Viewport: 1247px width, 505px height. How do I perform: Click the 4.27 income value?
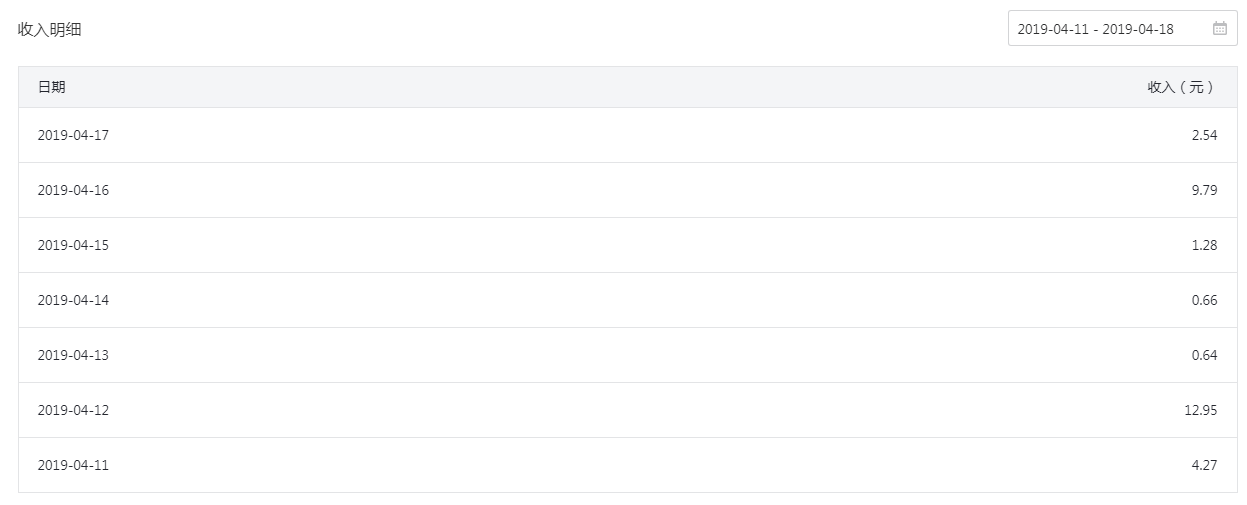pos(1204,465)
